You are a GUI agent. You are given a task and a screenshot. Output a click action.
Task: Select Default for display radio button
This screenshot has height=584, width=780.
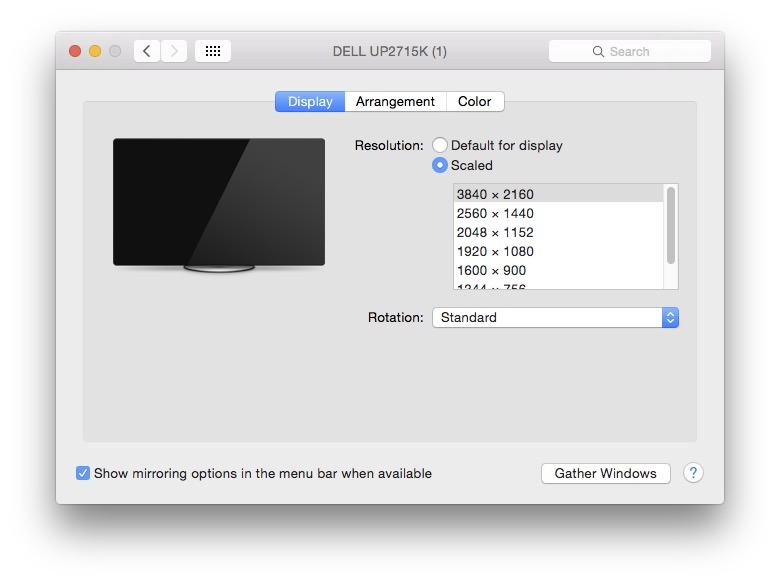point(440,145)
